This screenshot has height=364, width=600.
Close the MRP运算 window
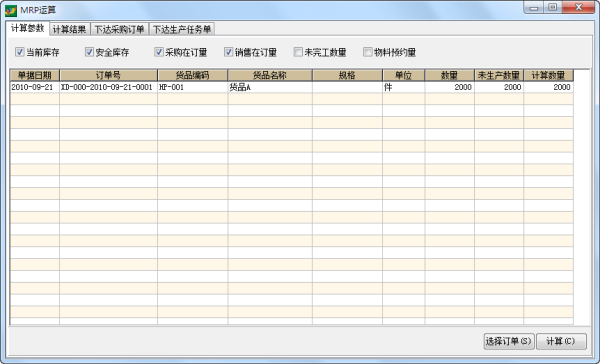point(579,7)
